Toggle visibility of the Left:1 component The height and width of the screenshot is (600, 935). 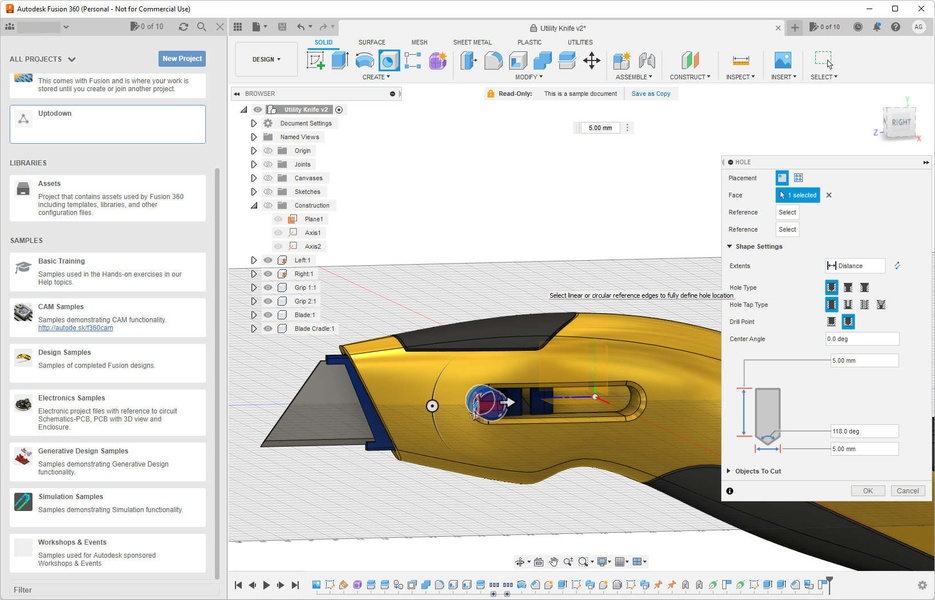268,260
